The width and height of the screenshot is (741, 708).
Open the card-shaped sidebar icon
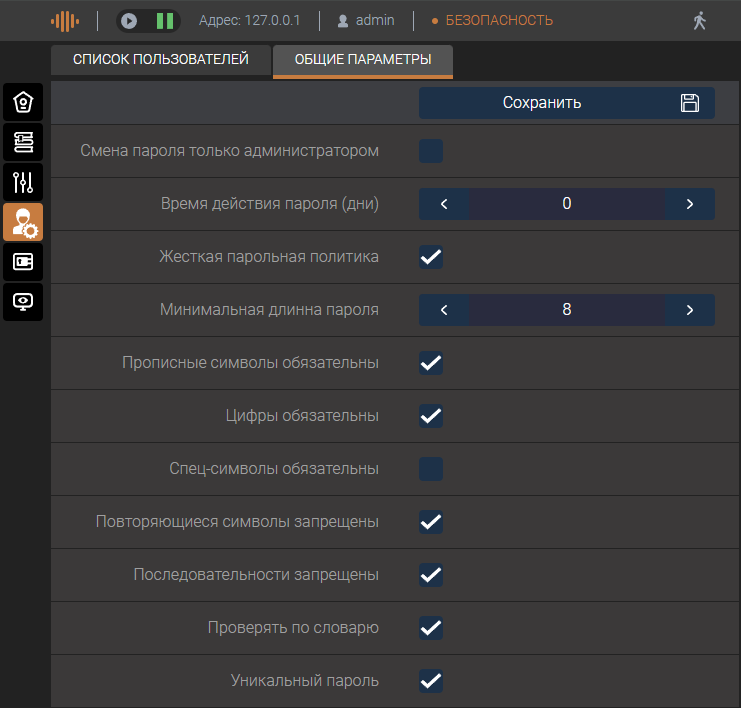[x=23, y=262]
